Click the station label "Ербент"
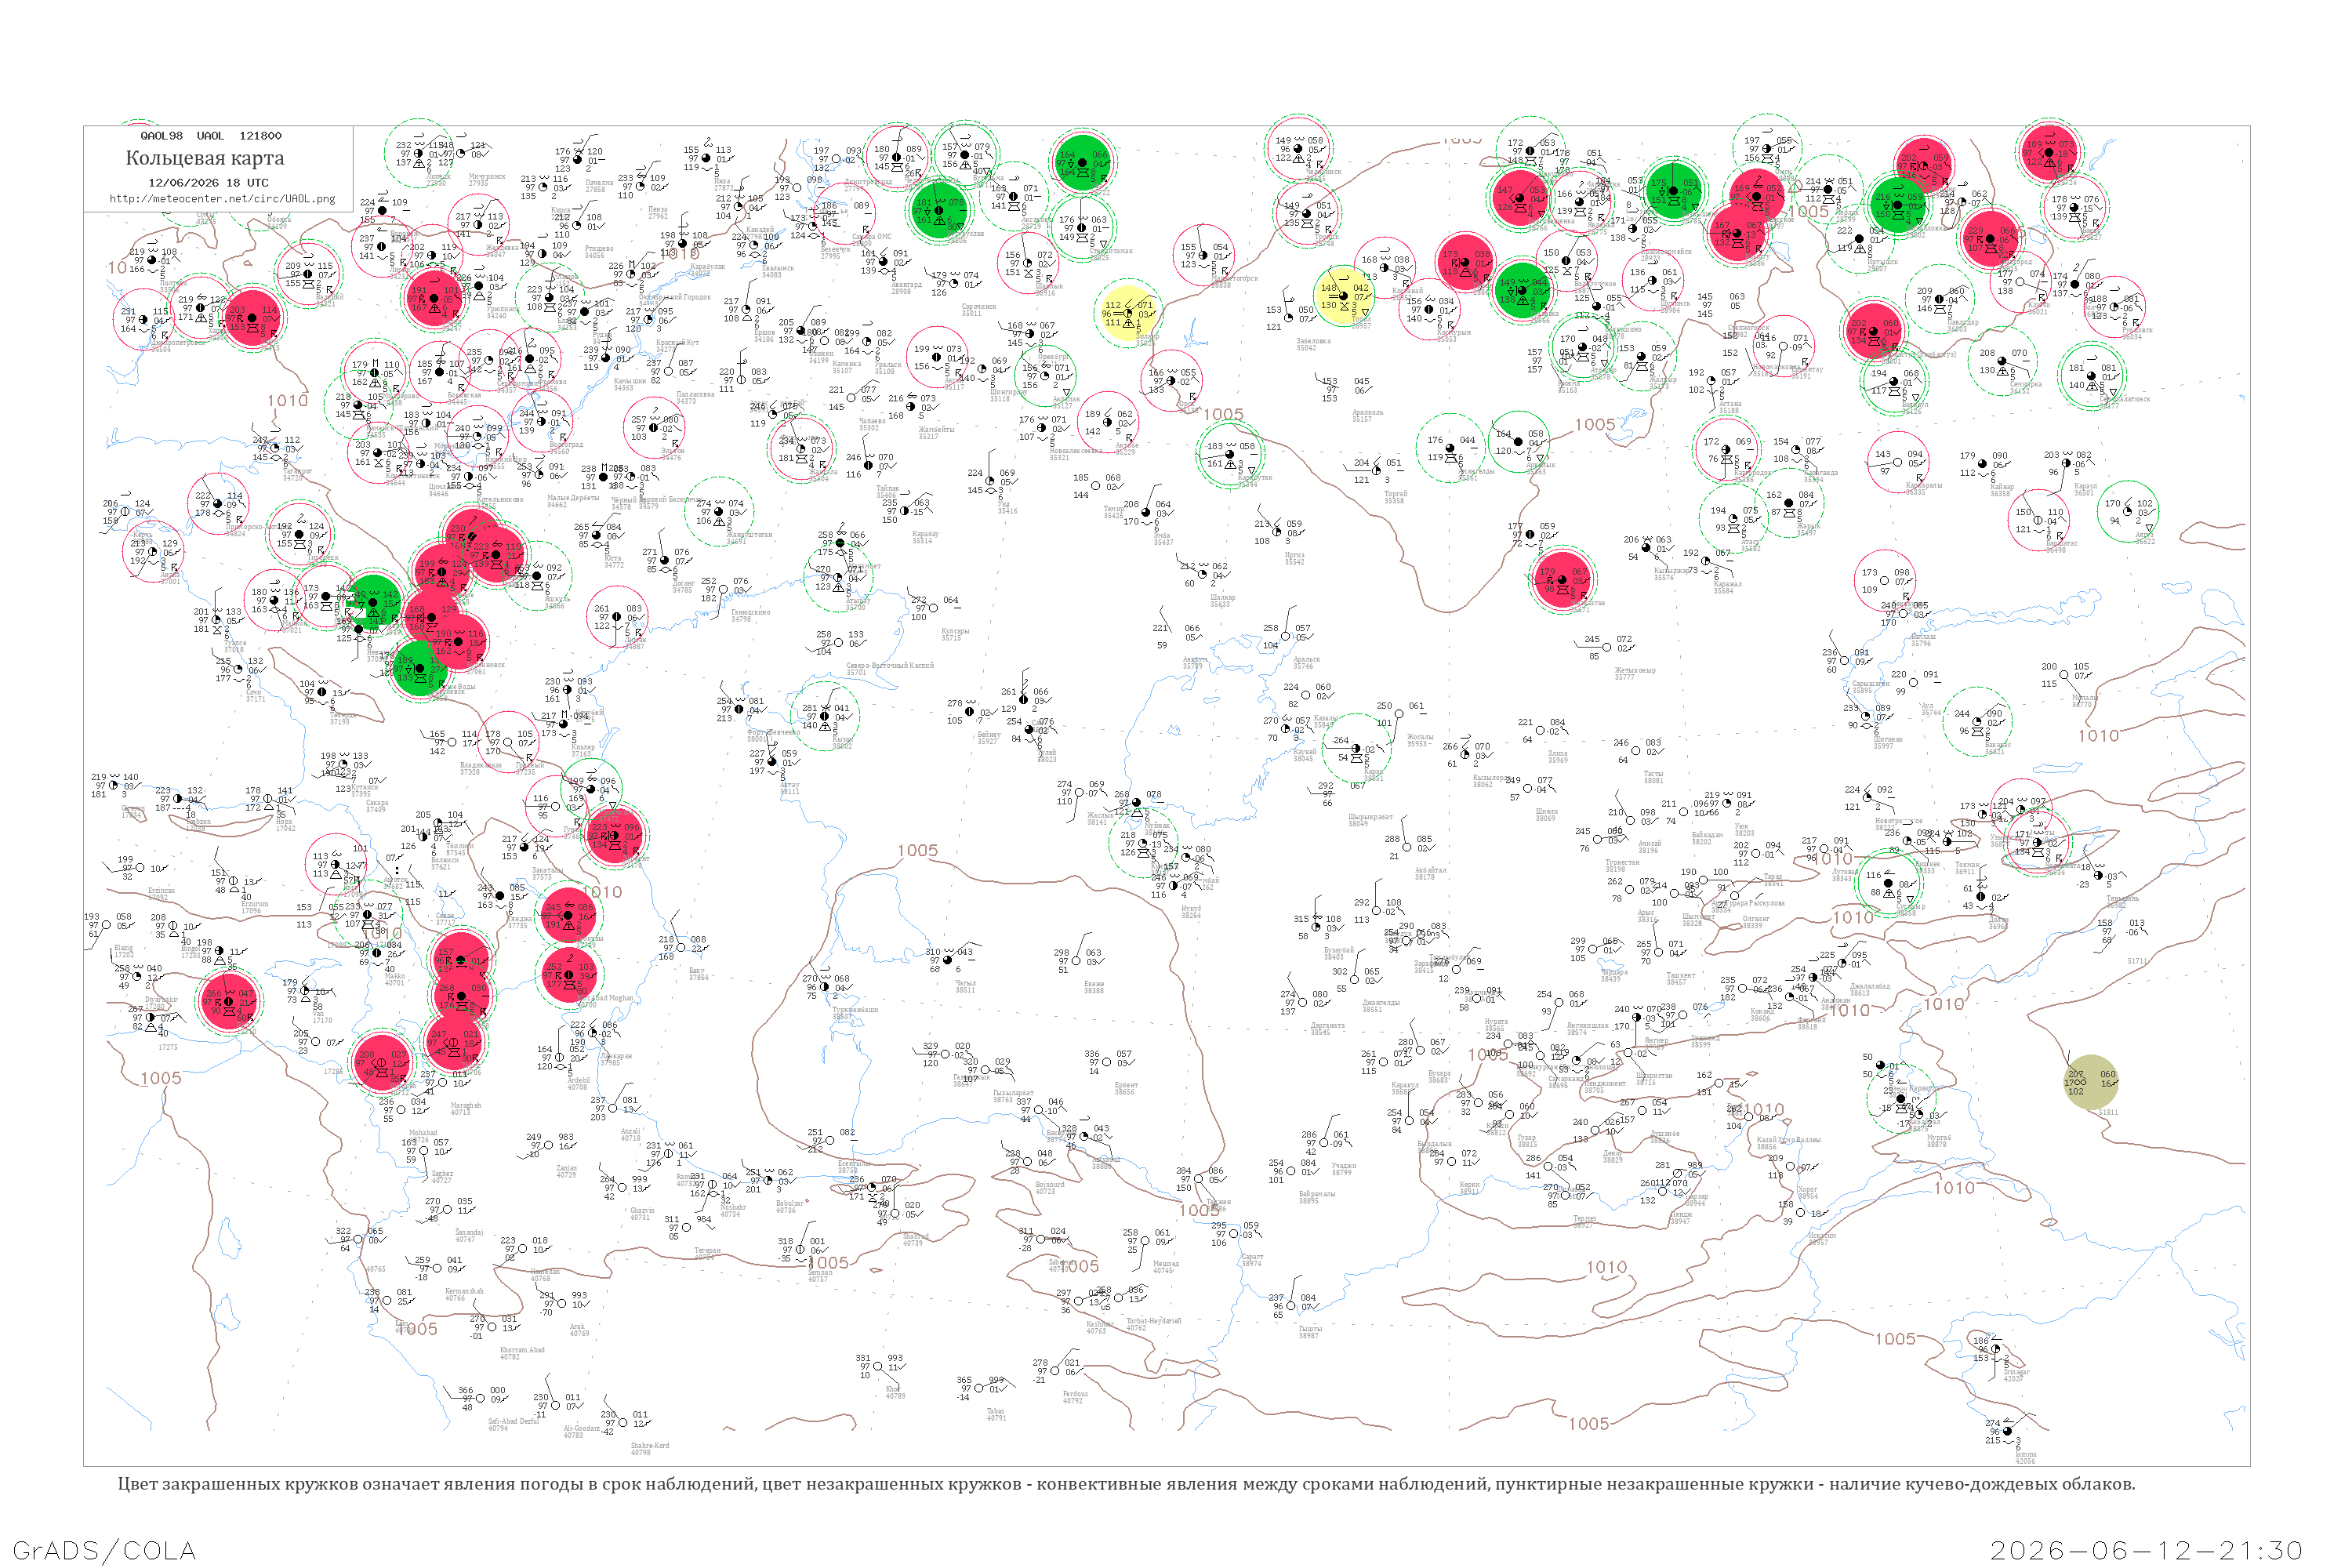This screenshot has width=2352, height=1568. coord(1126,1085)
